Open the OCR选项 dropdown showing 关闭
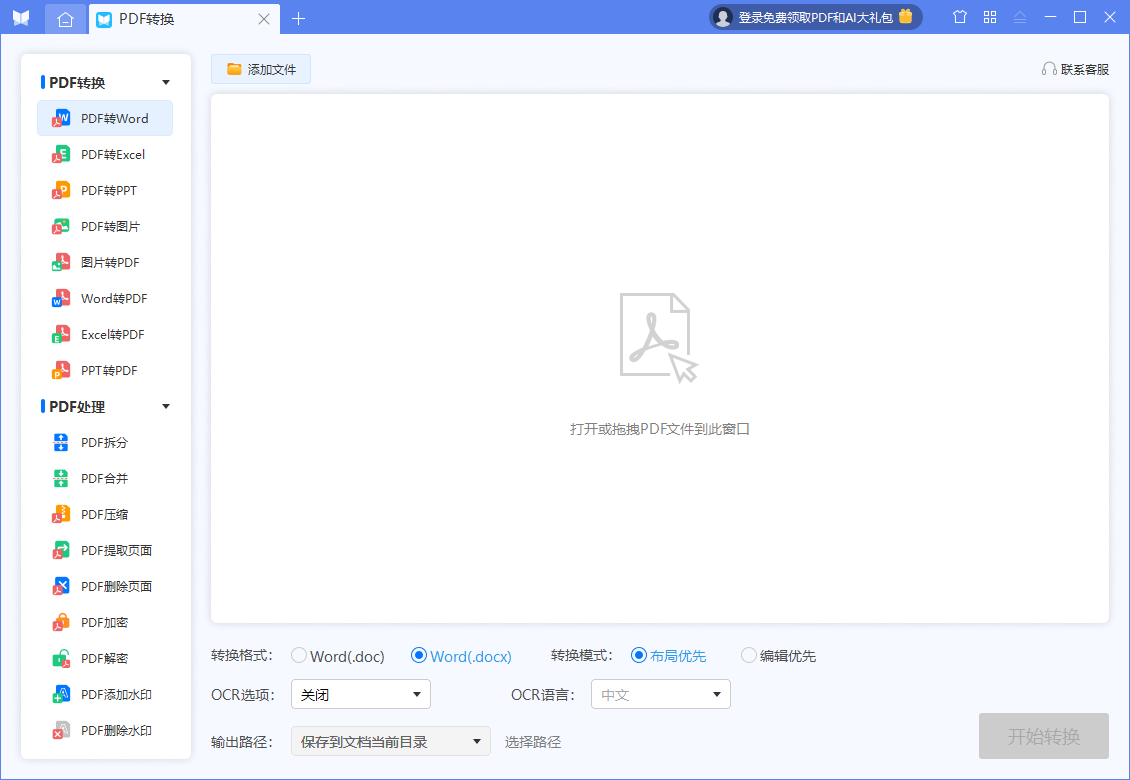 pos(360,694)
